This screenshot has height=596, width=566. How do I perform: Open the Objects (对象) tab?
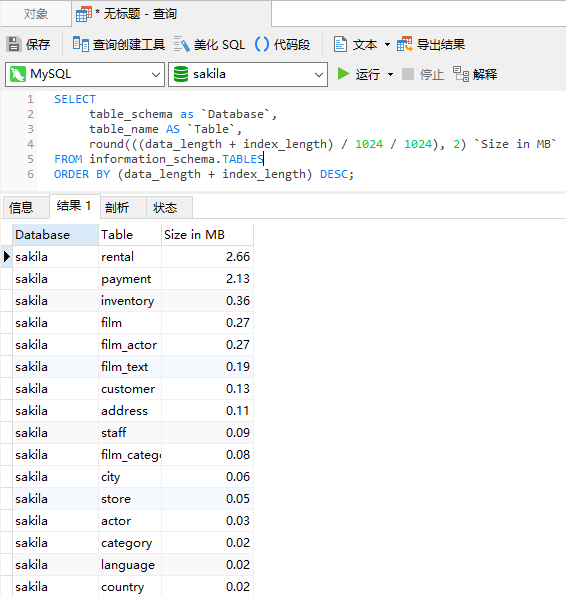(36, 14)
